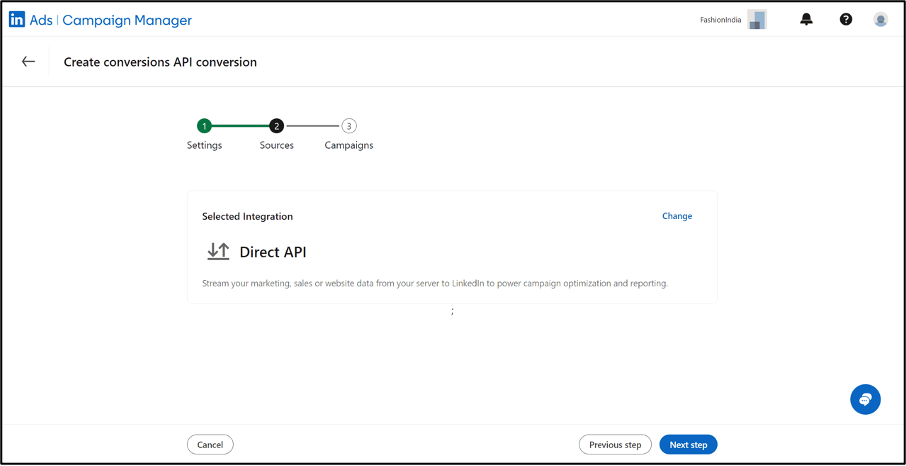Jump to step 3 Campaigns circle

click(348, 126)
